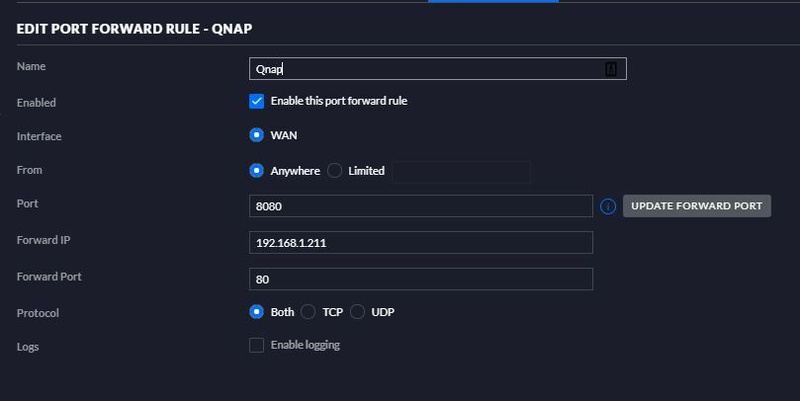The height and width of the screenshot is (401, 800).
Task: Set protocol to Both via its radio button
Action: 256,312
